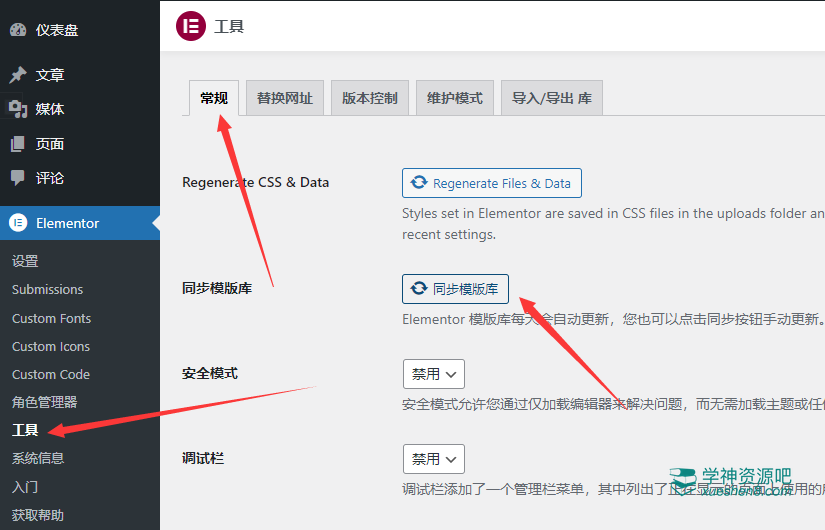Switch to the 版本控制 tab
825x530 pixels.
(370, 98)
